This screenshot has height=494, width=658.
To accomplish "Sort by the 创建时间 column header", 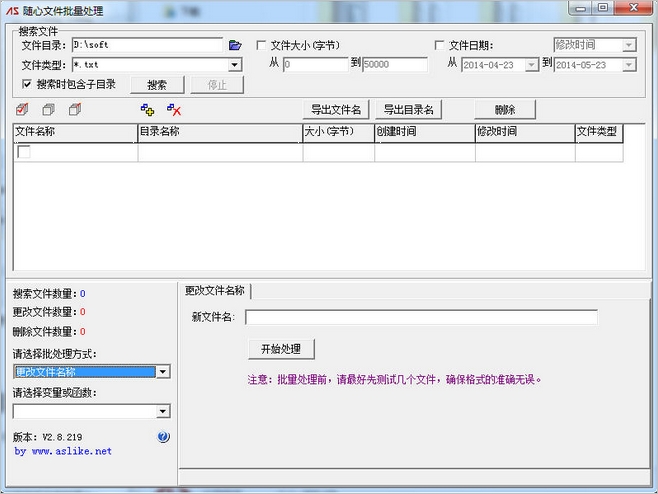I will point(425,132).
